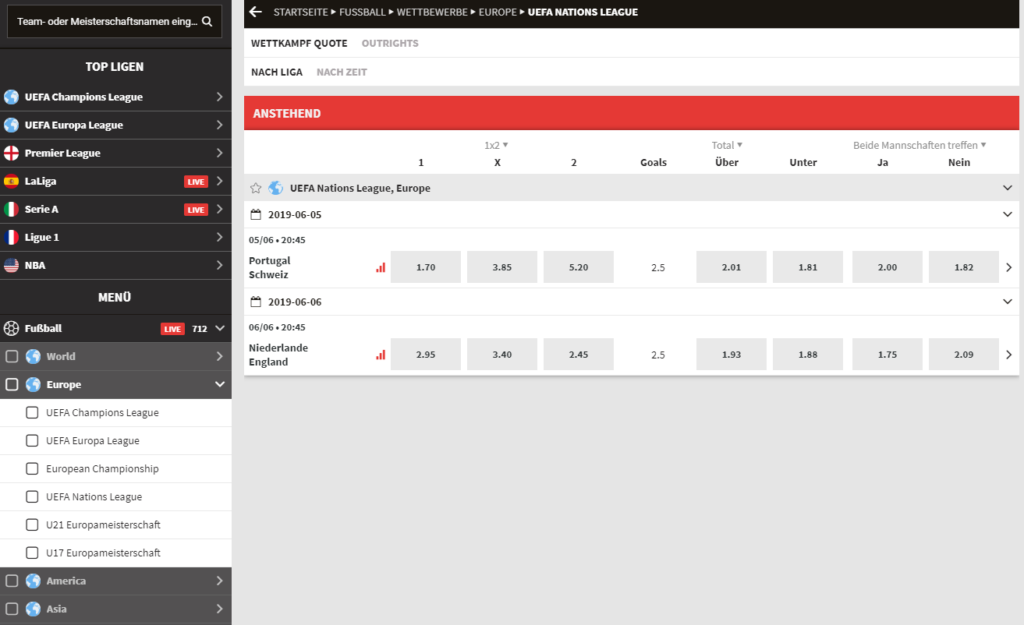This screenshot has width=1024, height=625.
Task: Tick the Europe checkbox
Action: click(12, 385)
